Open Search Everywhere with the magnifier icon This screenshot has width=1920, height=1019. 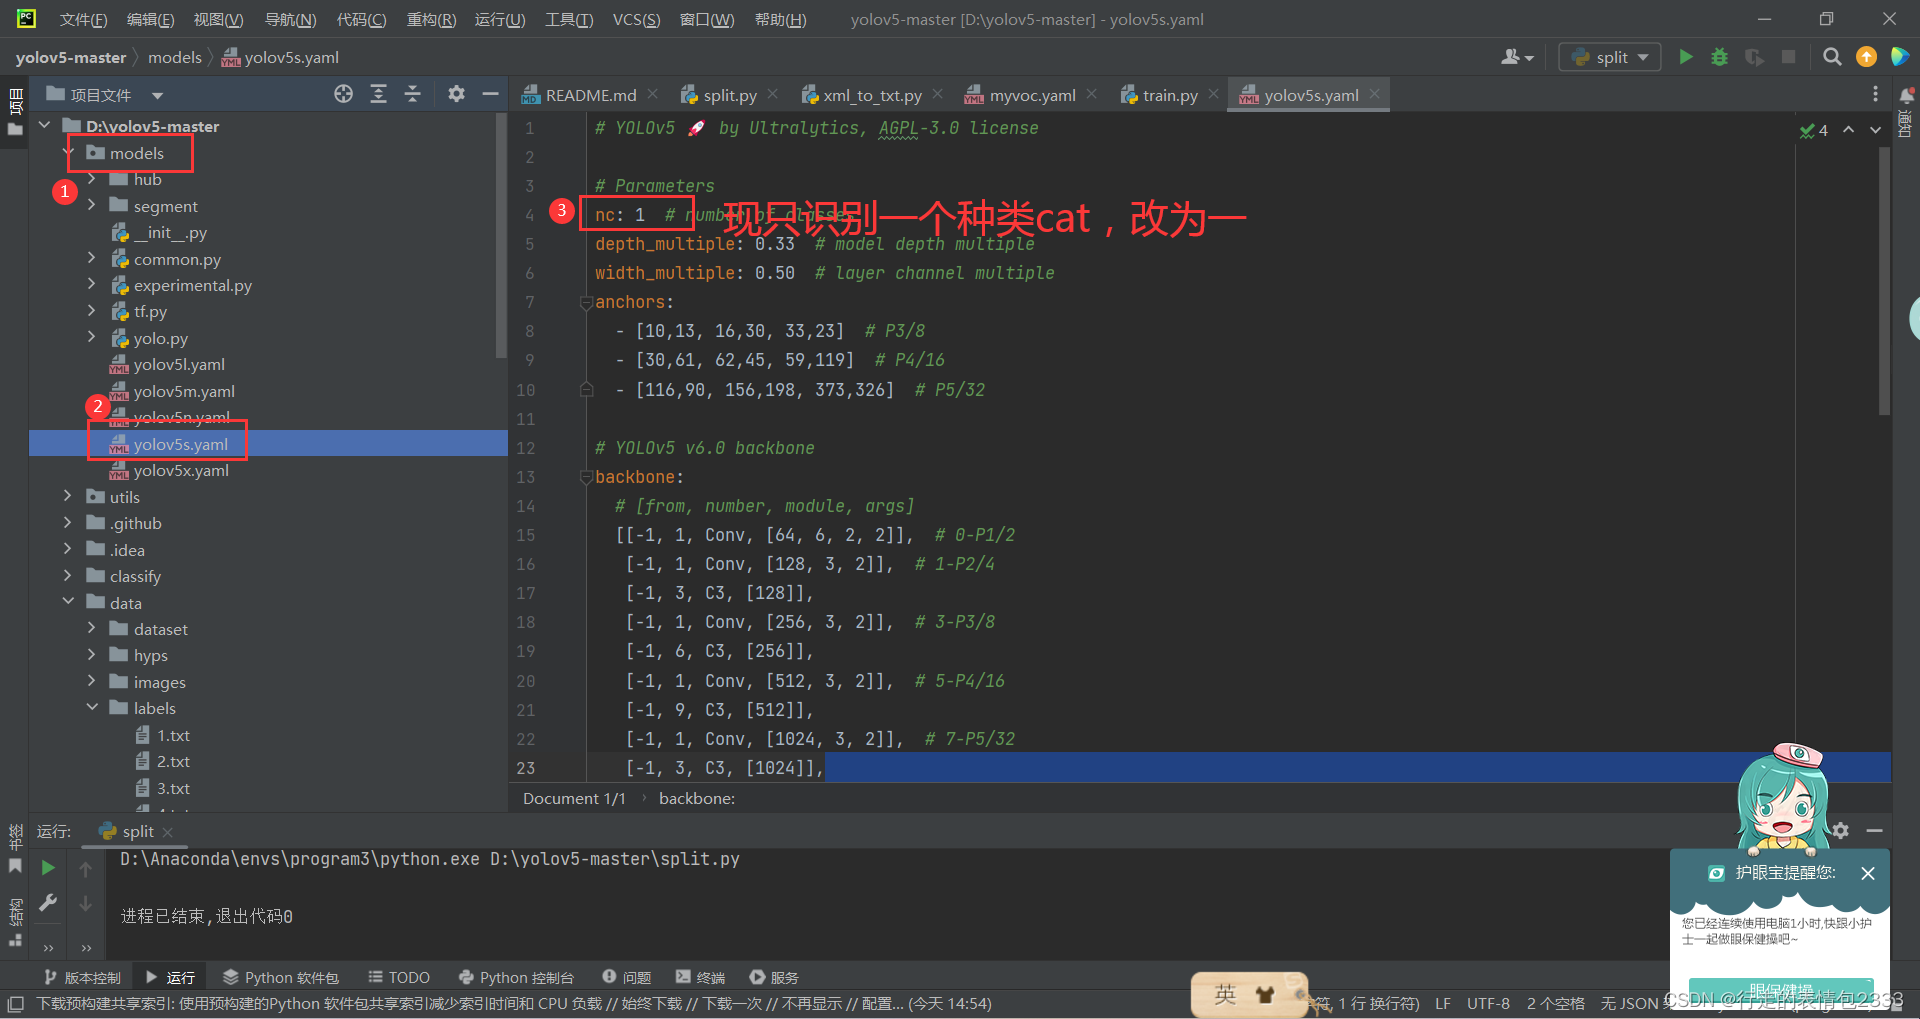click(1833, 57)
